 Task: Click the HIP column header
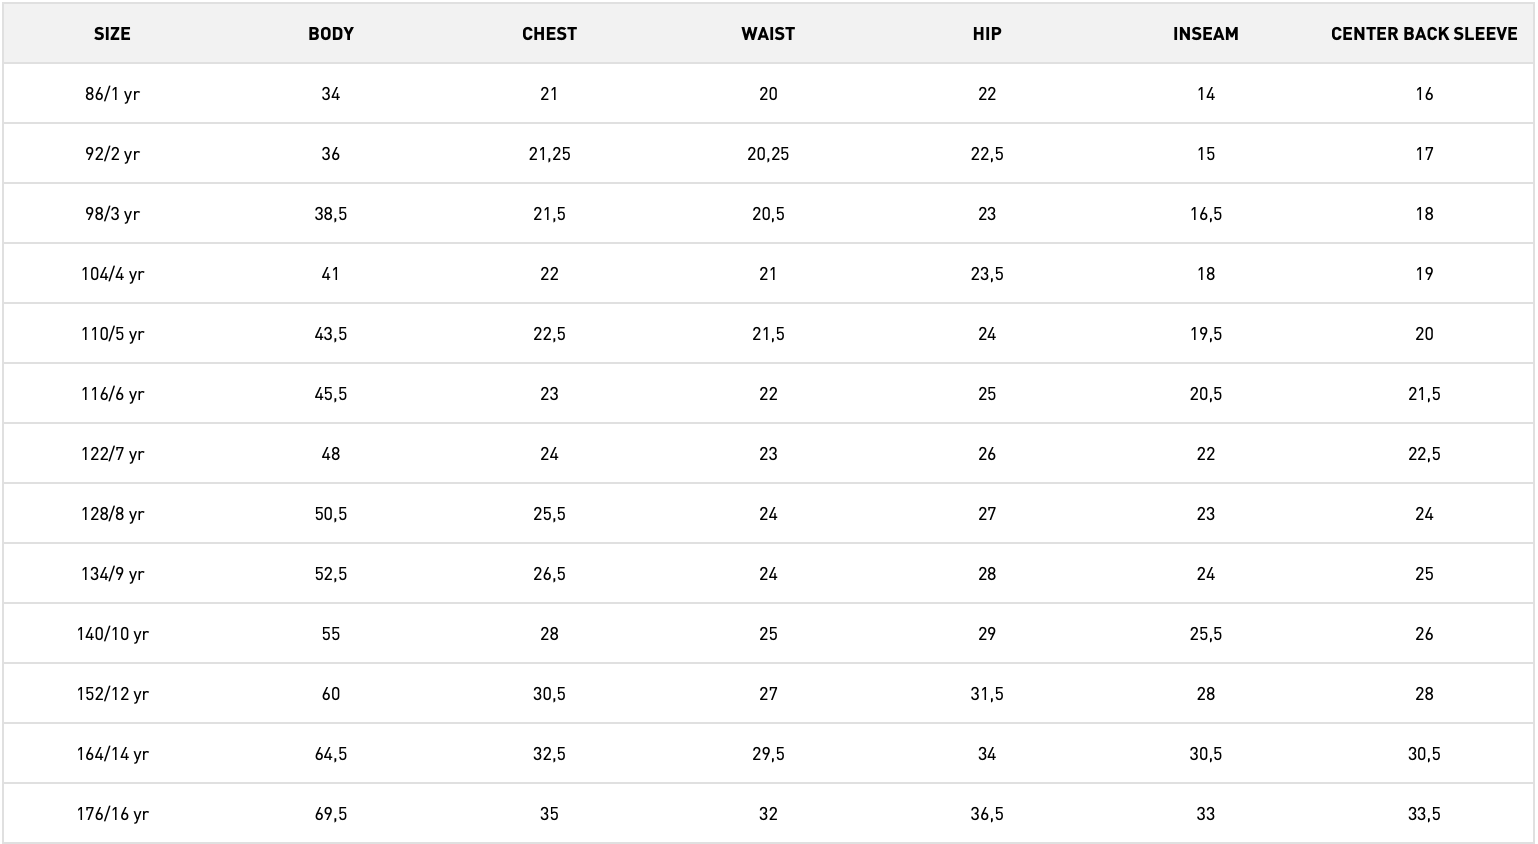coord(987,34)
